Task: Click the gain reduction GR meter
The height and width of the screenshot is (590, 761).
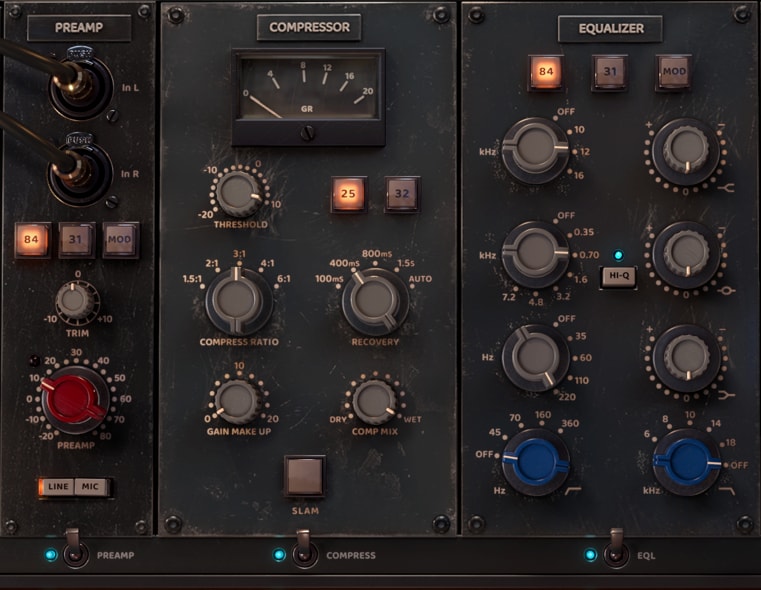Action: coord(308,86)
